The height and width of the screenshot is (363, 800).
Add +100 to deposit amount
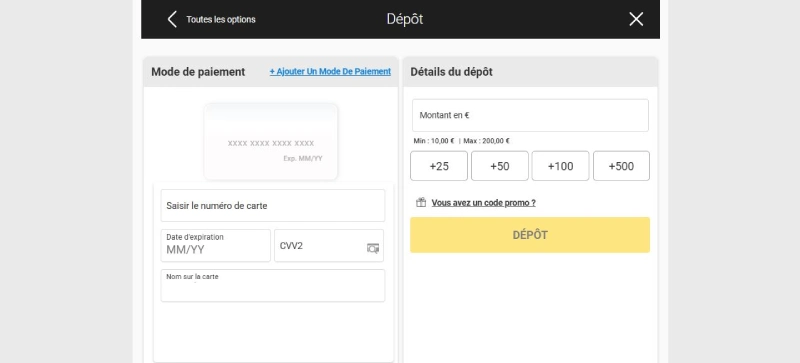560,166
